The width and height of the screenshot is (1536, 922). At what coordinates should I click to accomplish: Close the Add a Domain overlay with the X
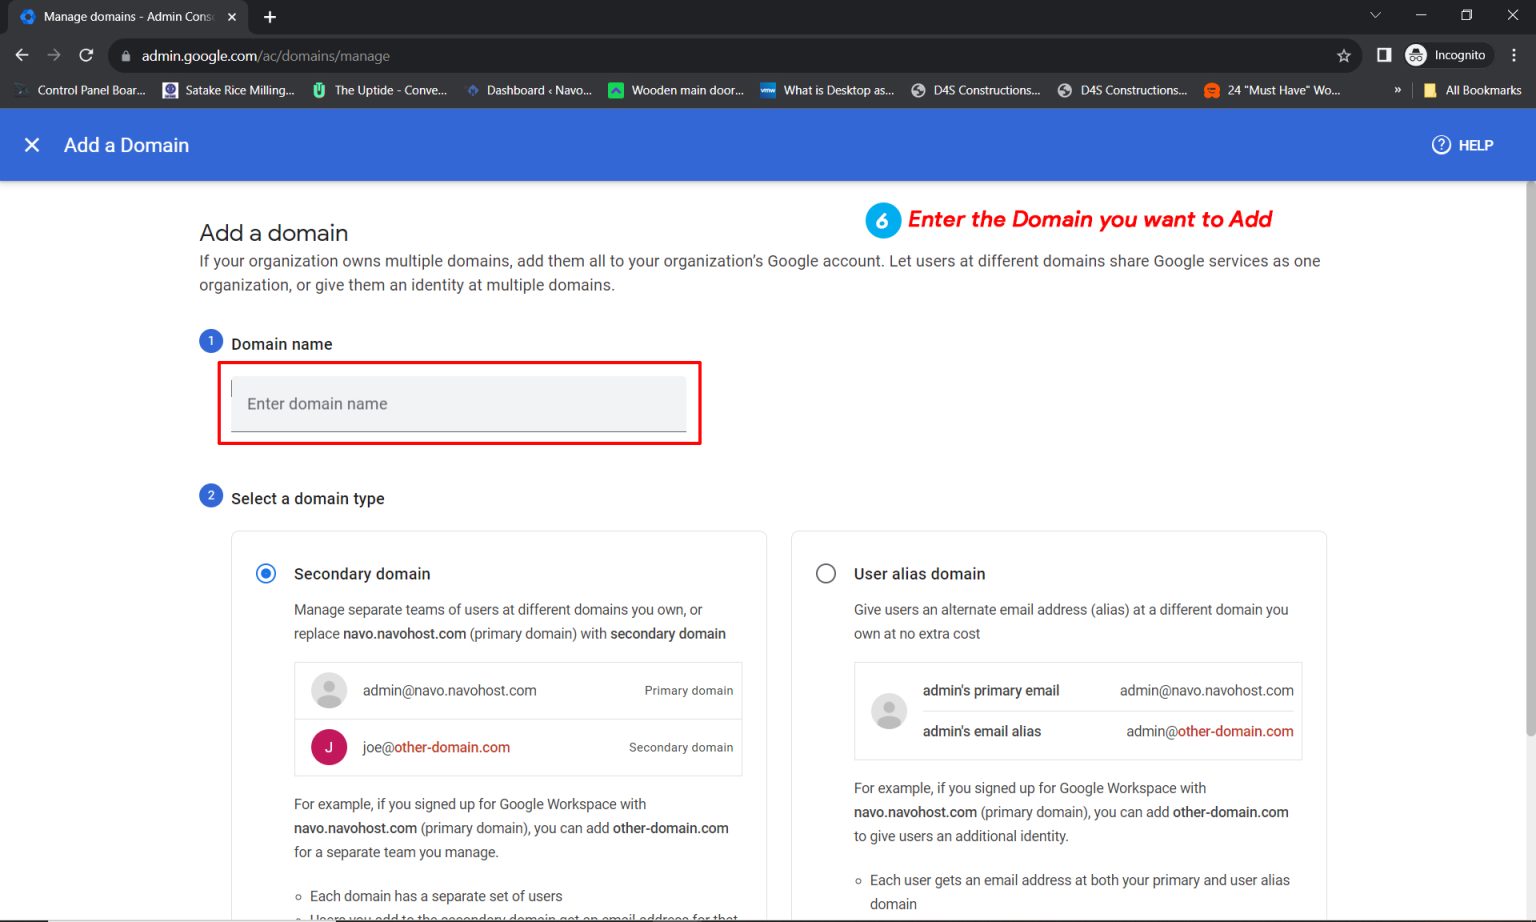tap(31, 145)
